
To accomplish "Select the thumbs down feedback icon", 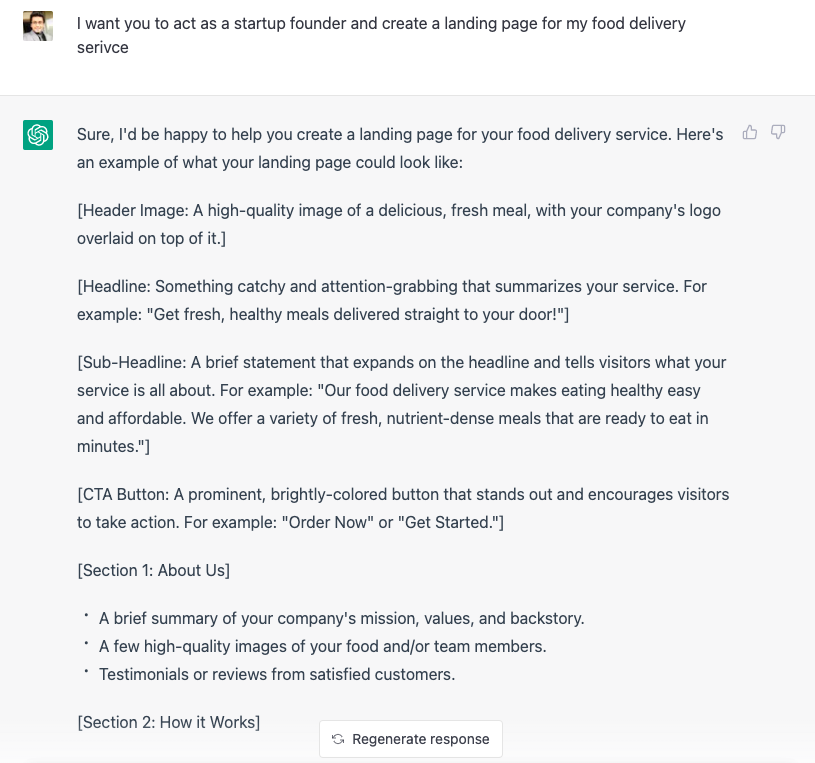I will (777, 132).
